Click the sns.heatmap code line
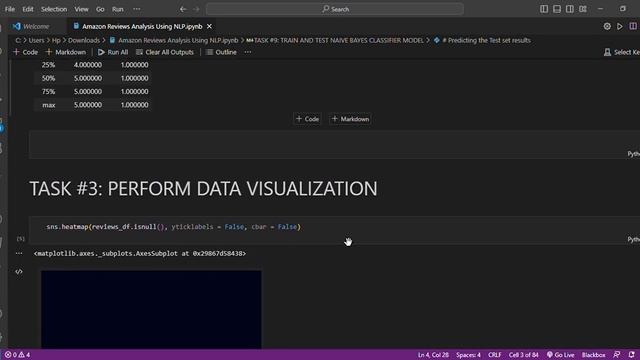The image size is (640, 360). (173, 227)
